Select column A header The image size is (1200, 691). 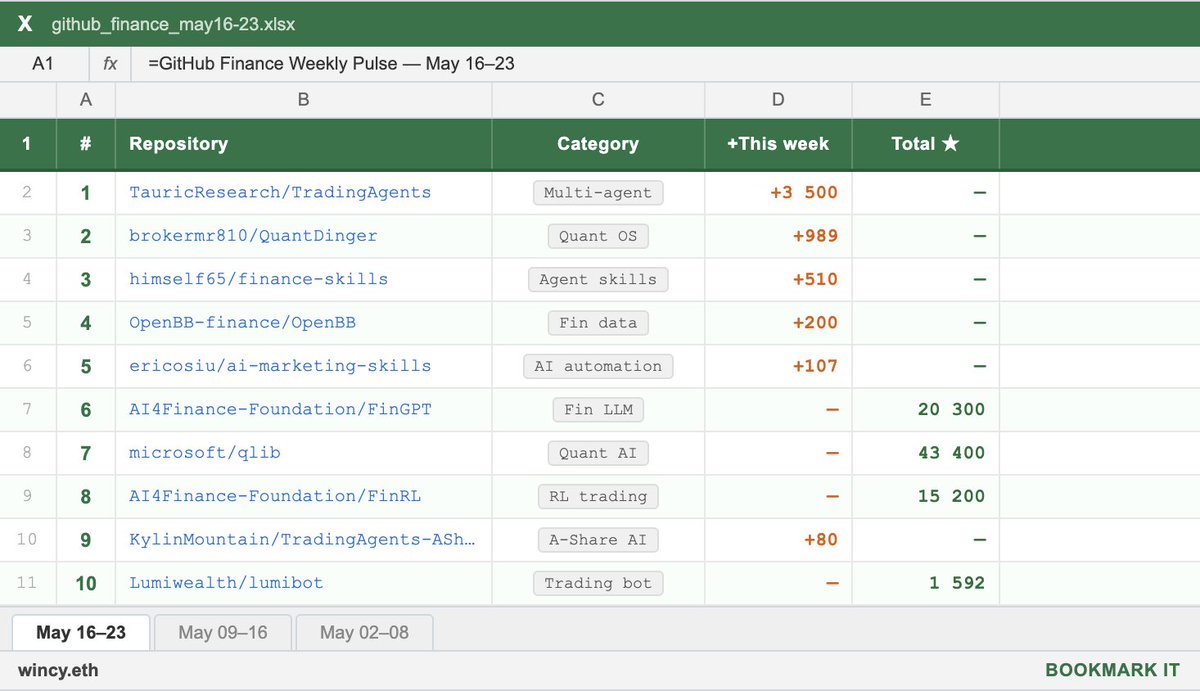(x=86, y=99)
